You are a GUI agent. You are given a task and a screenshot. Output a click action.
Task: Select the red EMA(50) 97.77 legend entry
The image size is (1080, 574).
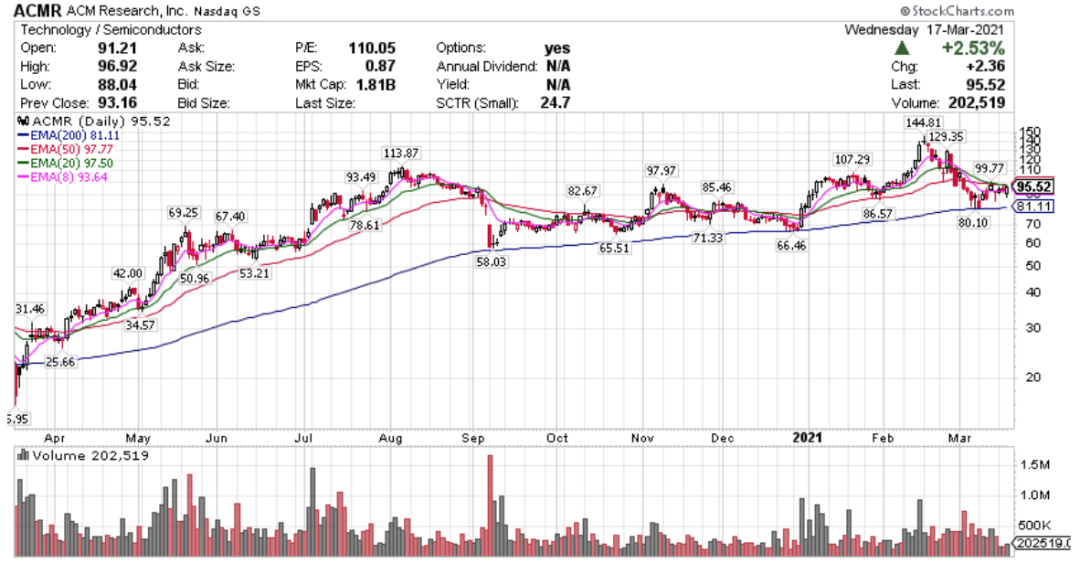[x=65, y=150]
